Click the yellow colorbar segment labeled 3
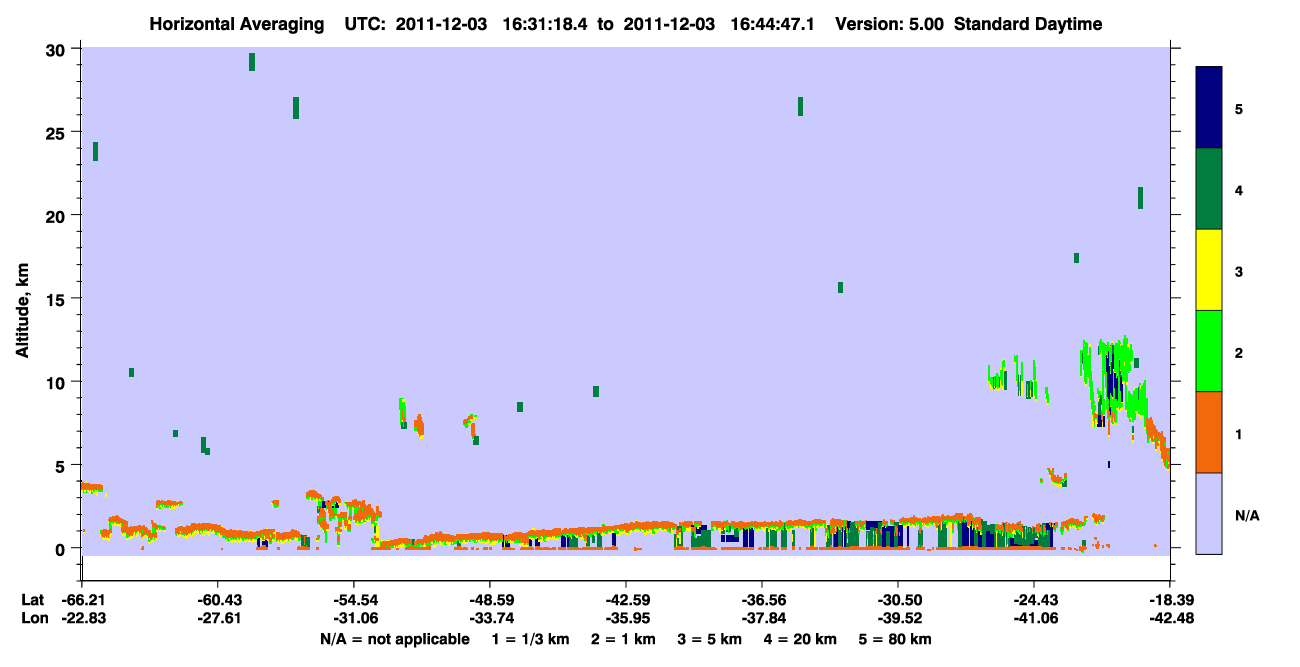Viewport: 1300px width, 667px height. tap(1209, 270)
